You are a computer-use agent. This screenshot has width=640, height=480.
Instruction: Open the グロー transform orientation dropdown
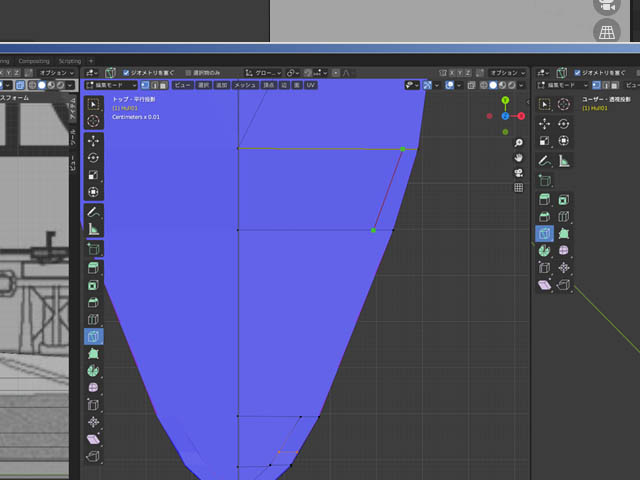263,73
